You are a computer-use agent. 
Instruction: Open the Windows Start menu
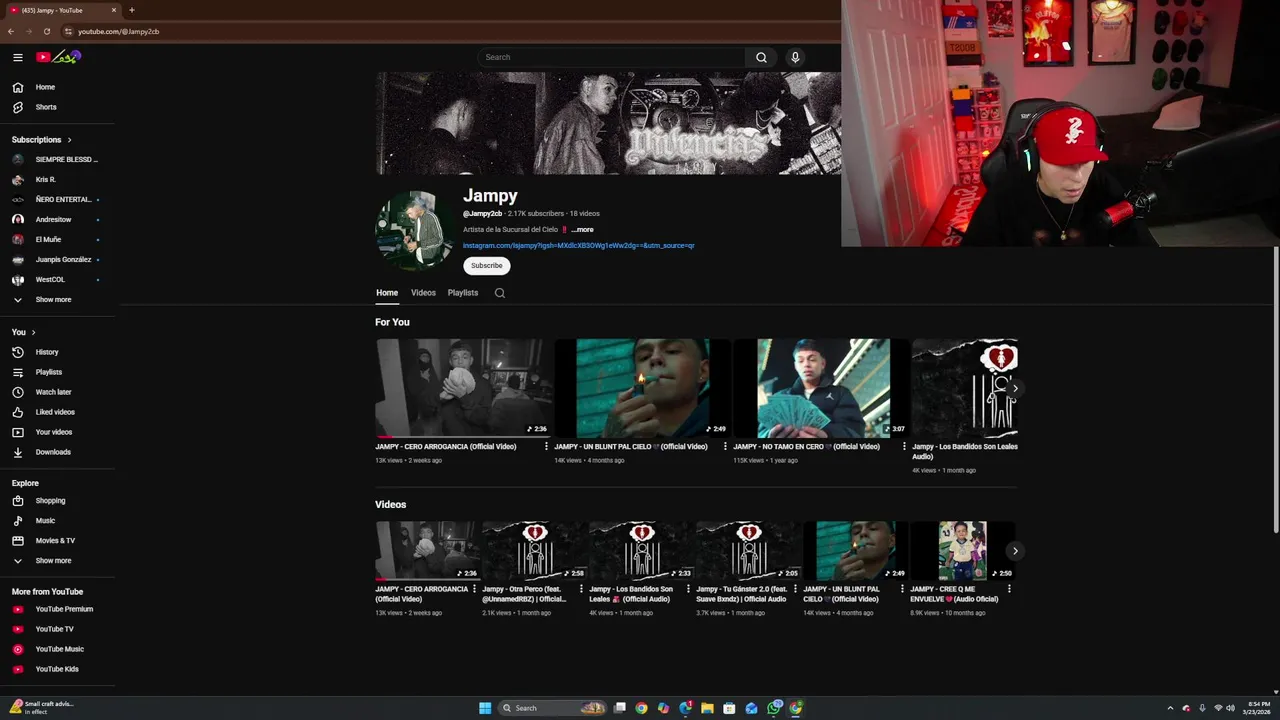tap(485, 708)
